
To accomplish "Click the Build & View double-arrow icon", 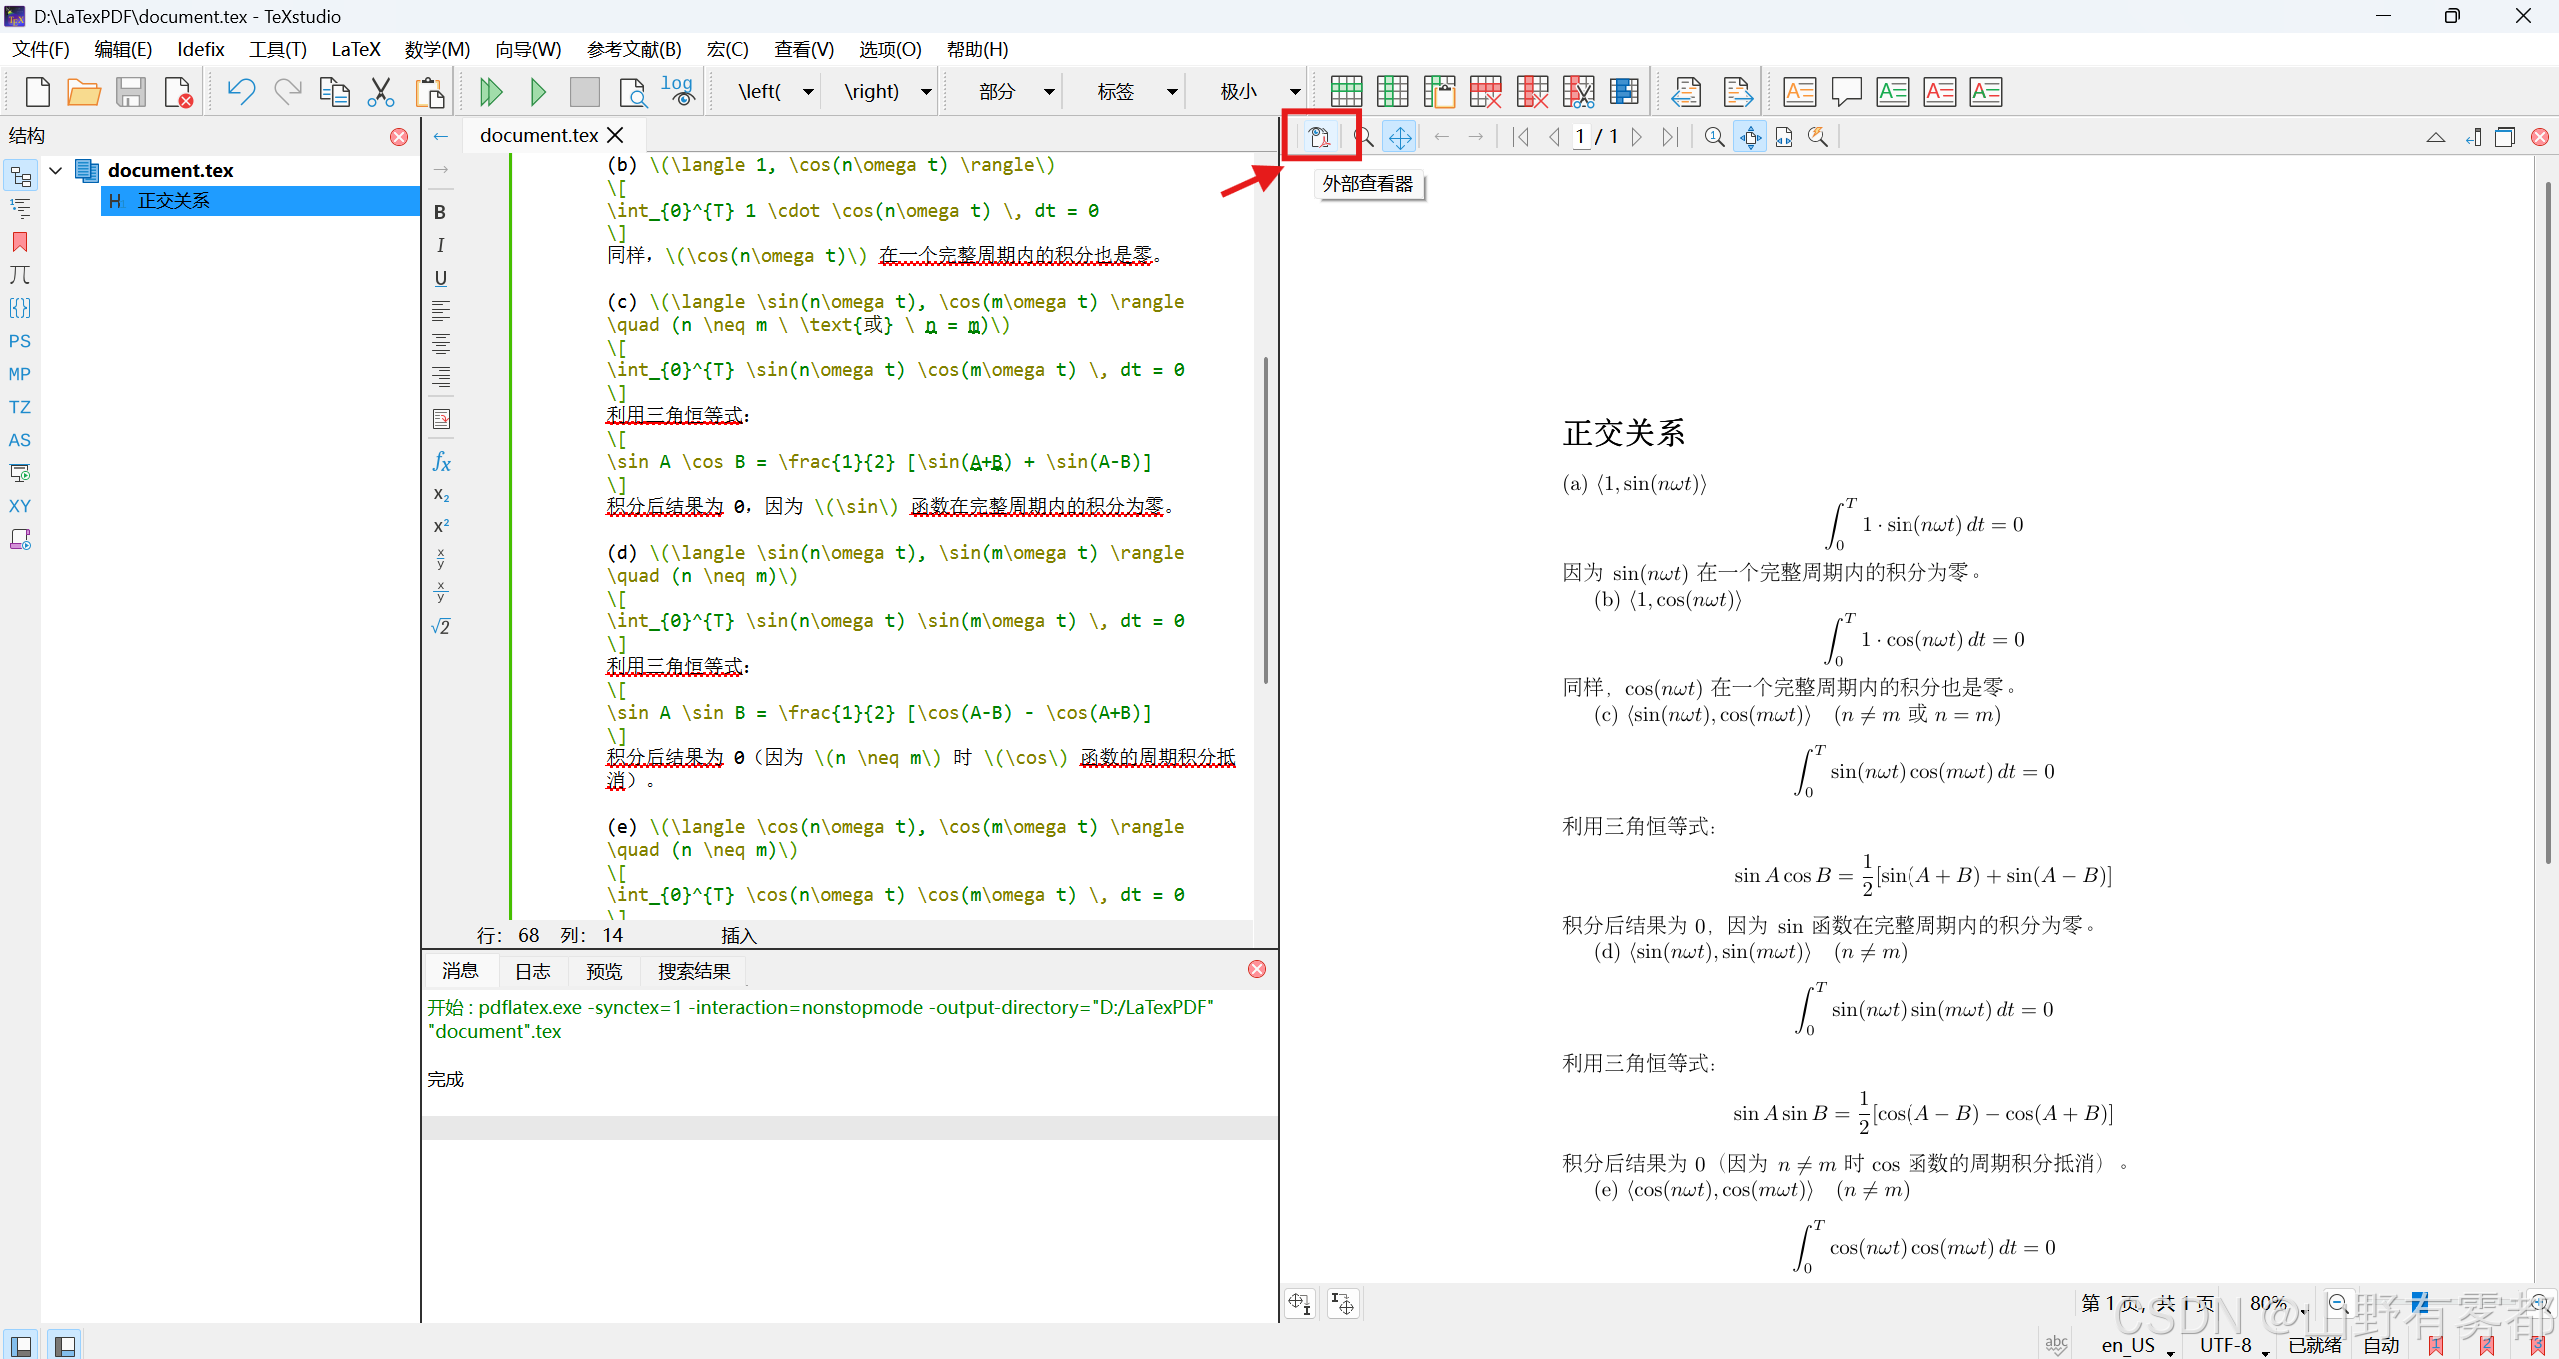I will click(x=490, y=92).
